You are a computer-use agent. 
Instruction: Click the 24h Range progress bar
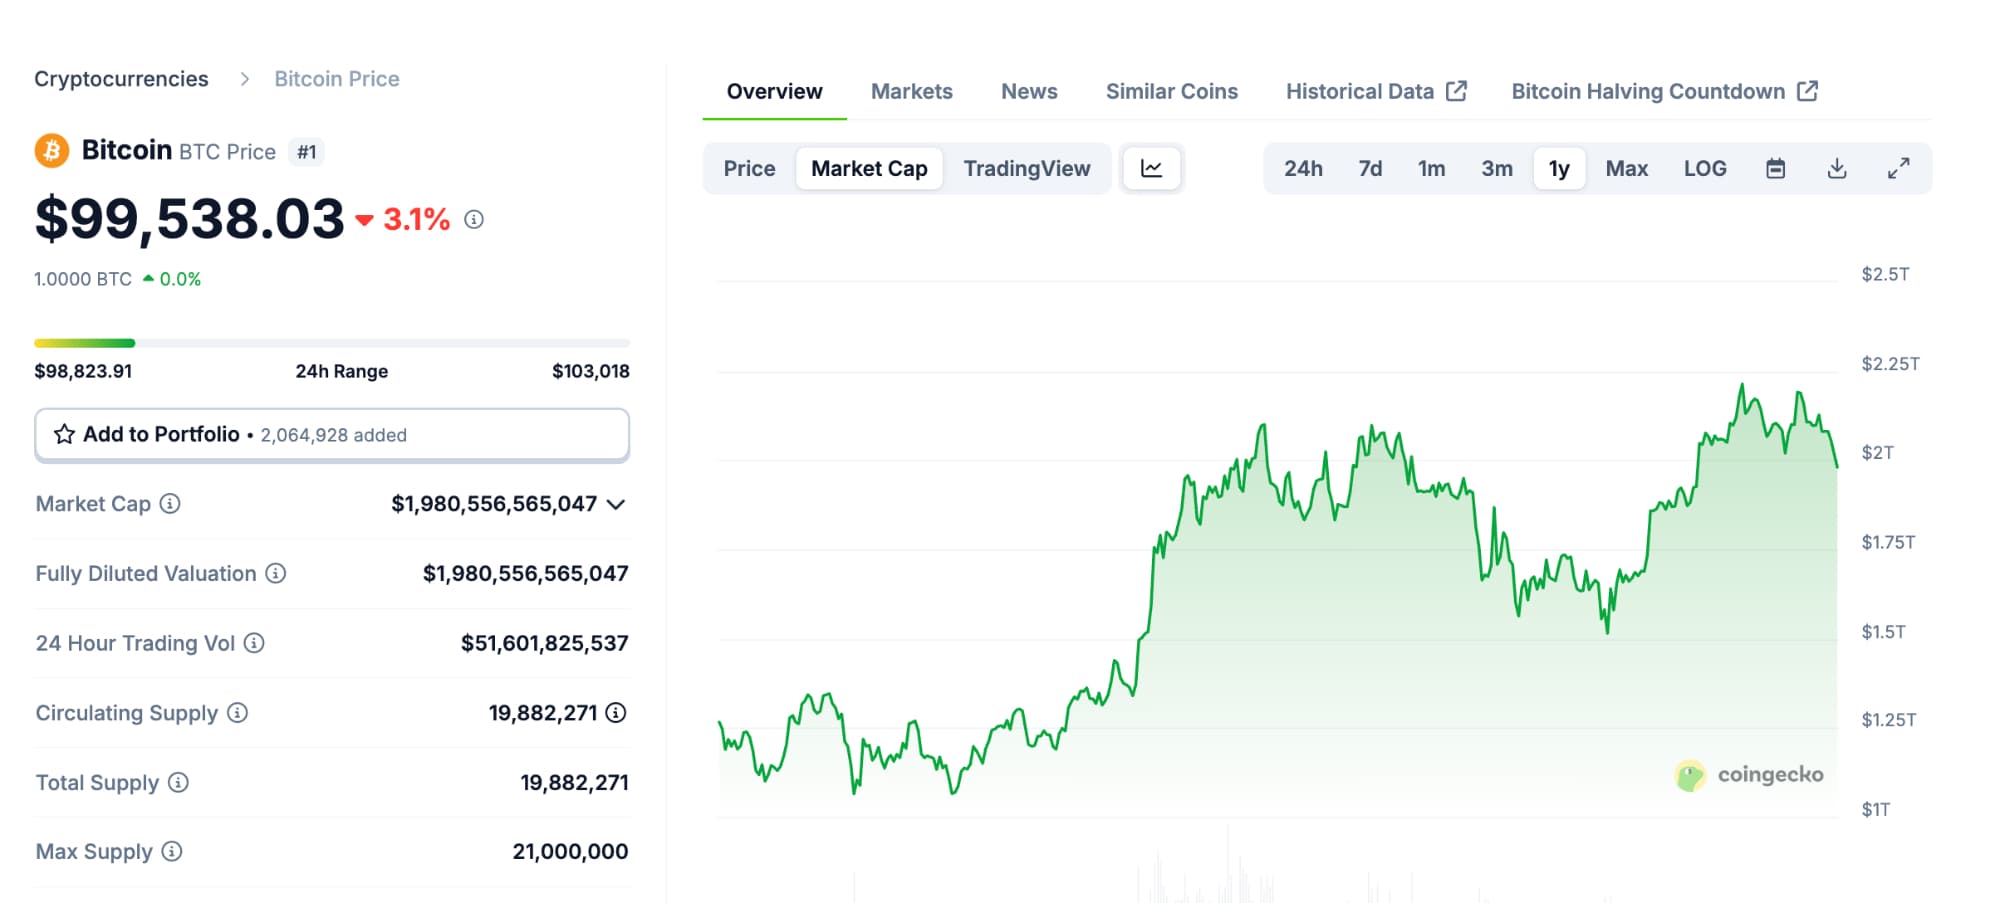332,343
